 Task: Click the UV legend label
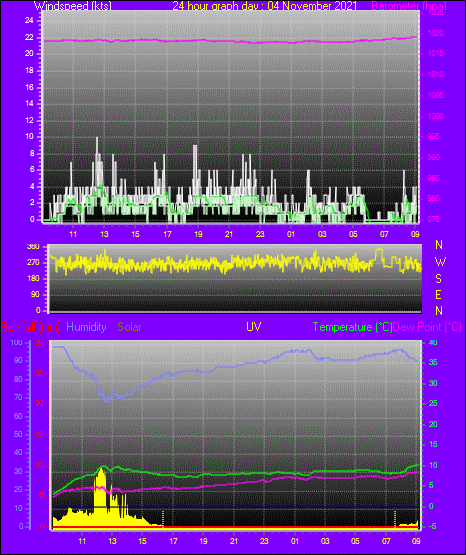(254, 327)
